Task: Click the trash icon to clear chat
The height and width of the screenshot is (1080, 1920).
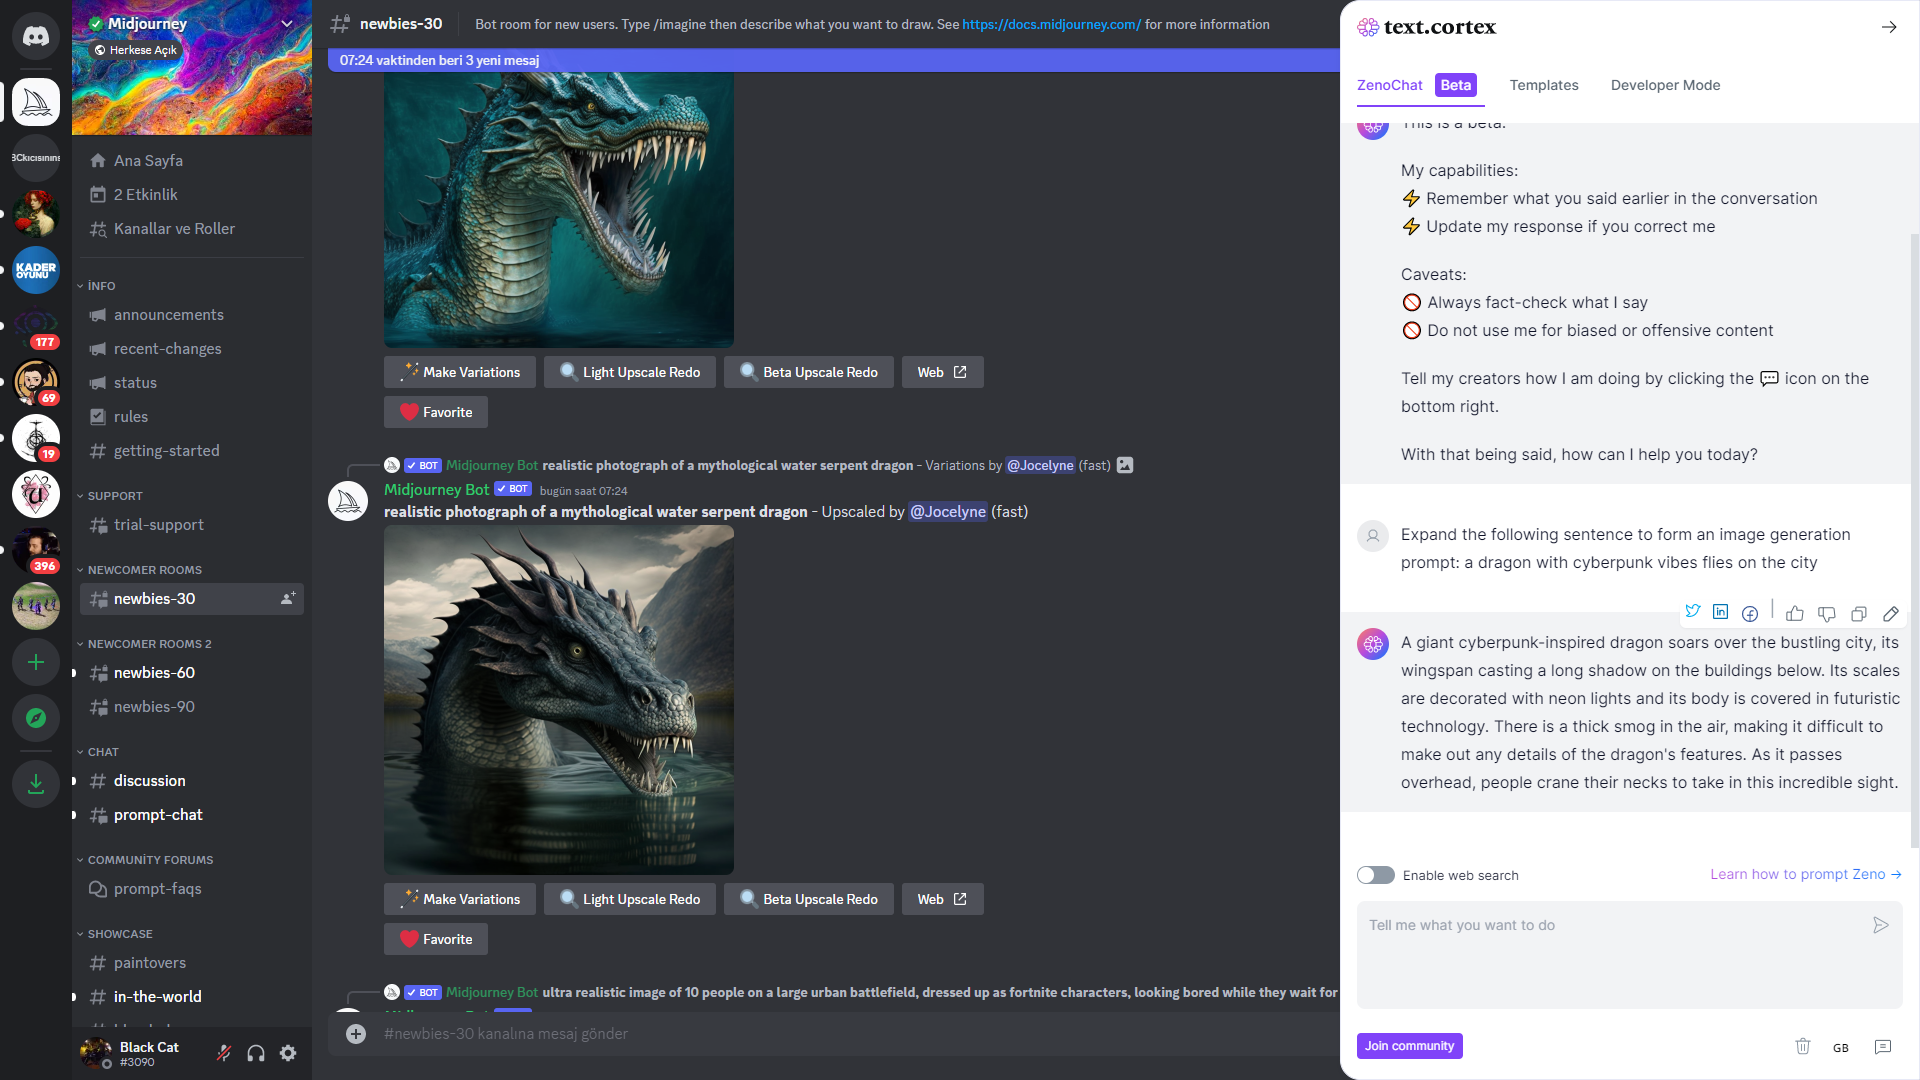Action: 1802,1046
